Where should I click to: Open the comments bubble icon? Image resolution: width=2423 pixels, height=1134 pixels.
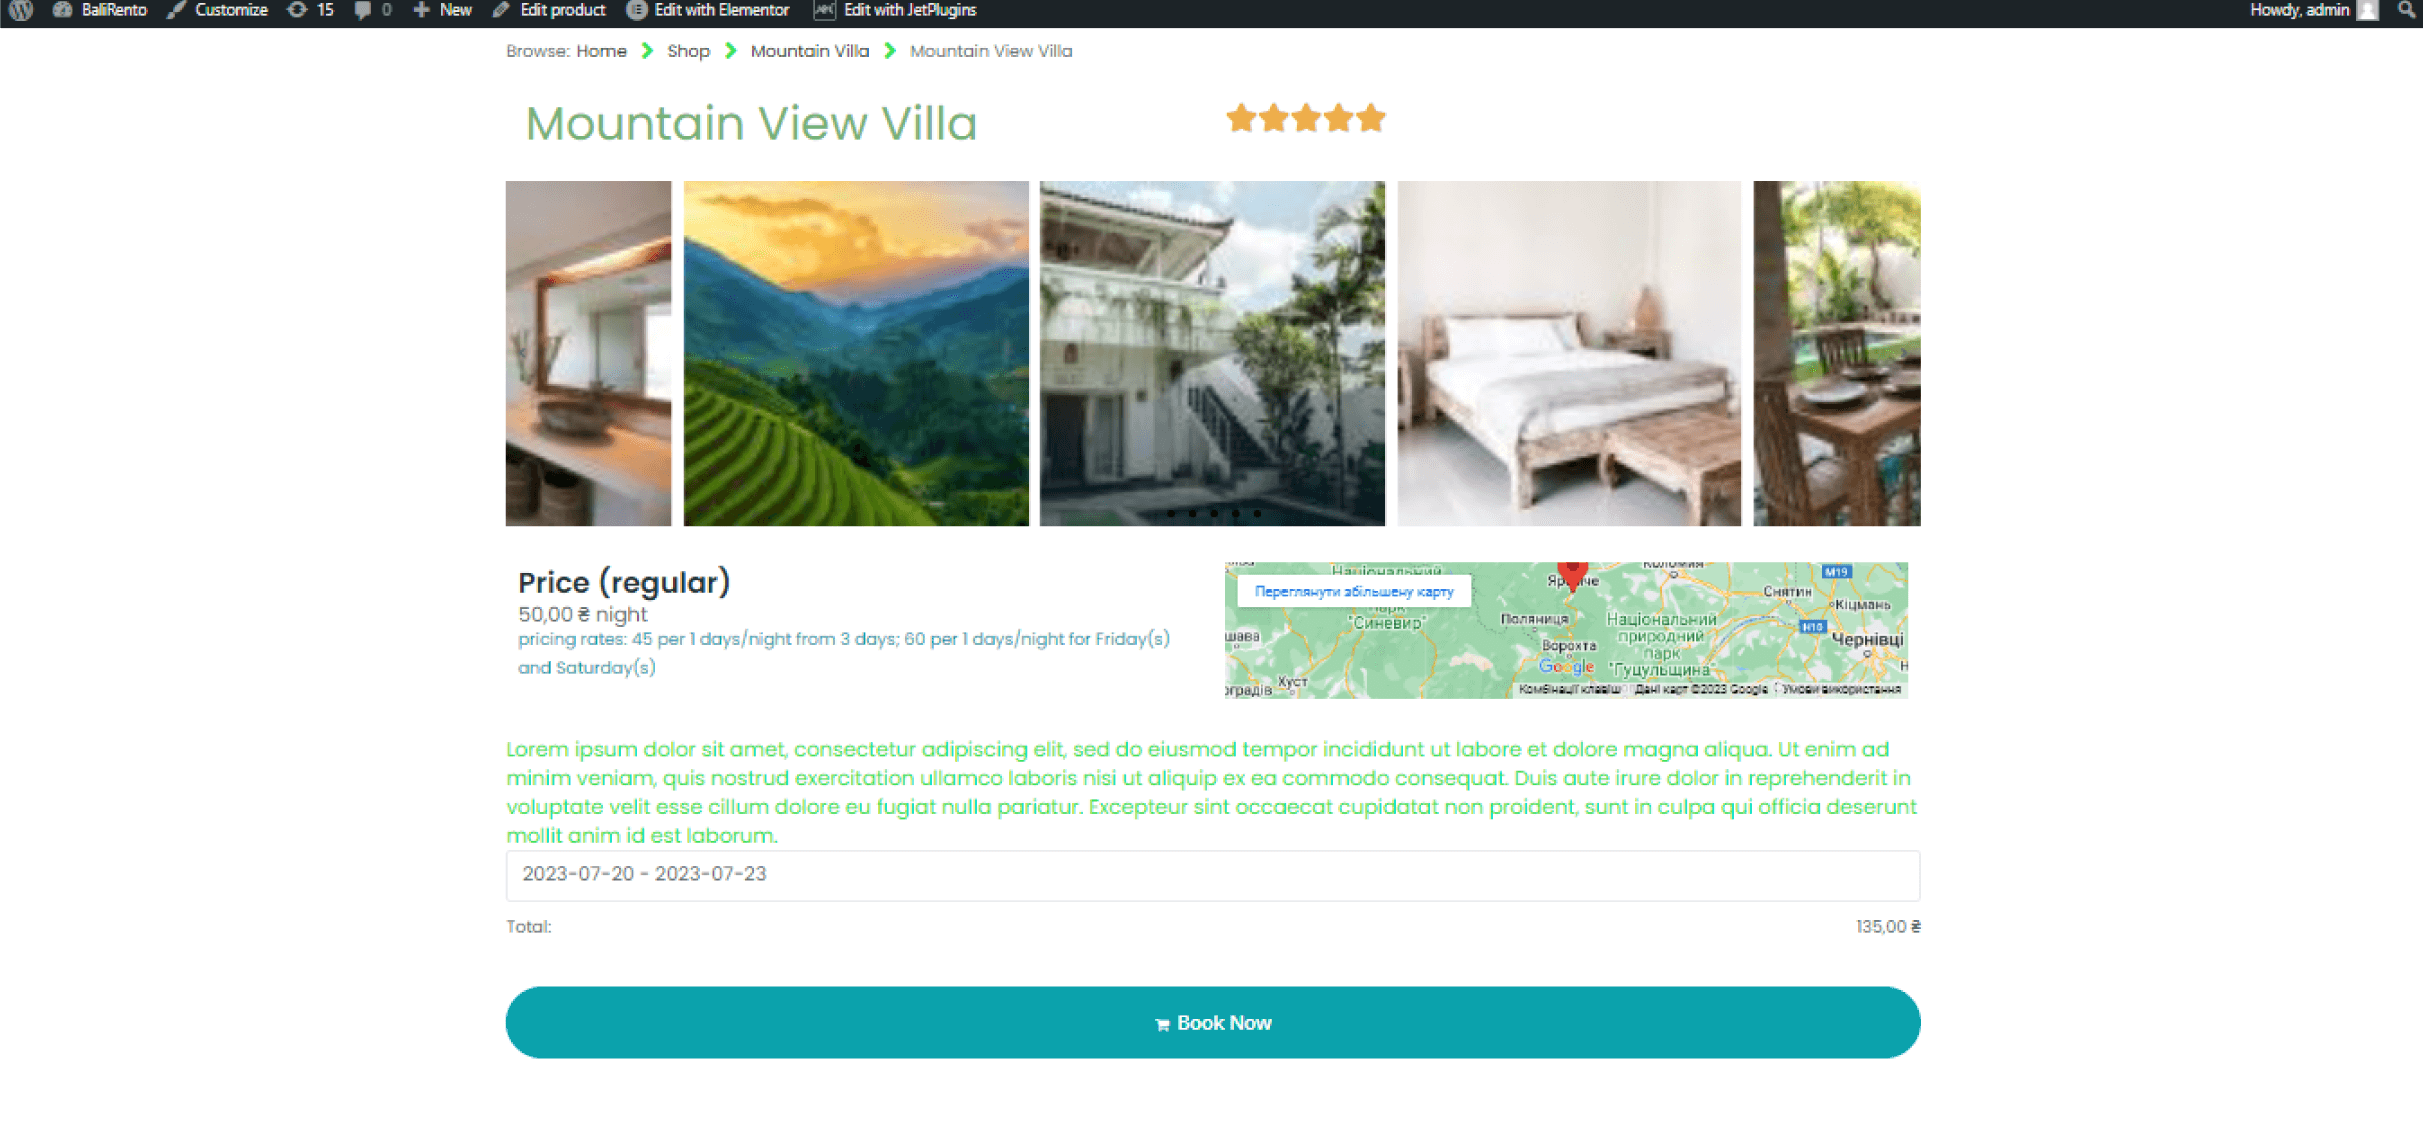click(372, 10)
